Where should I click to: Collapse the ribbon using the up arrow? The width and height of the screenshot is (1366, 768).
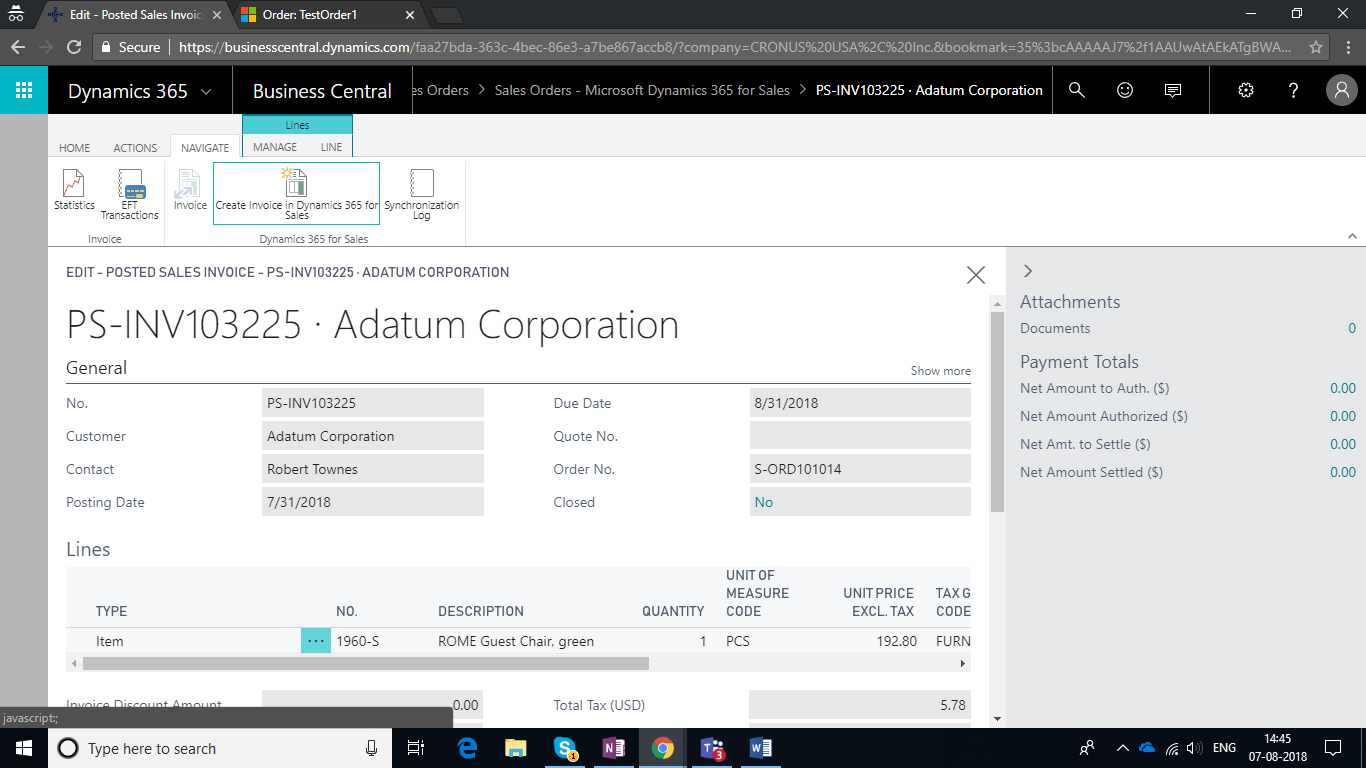[x=1352, y=236]
